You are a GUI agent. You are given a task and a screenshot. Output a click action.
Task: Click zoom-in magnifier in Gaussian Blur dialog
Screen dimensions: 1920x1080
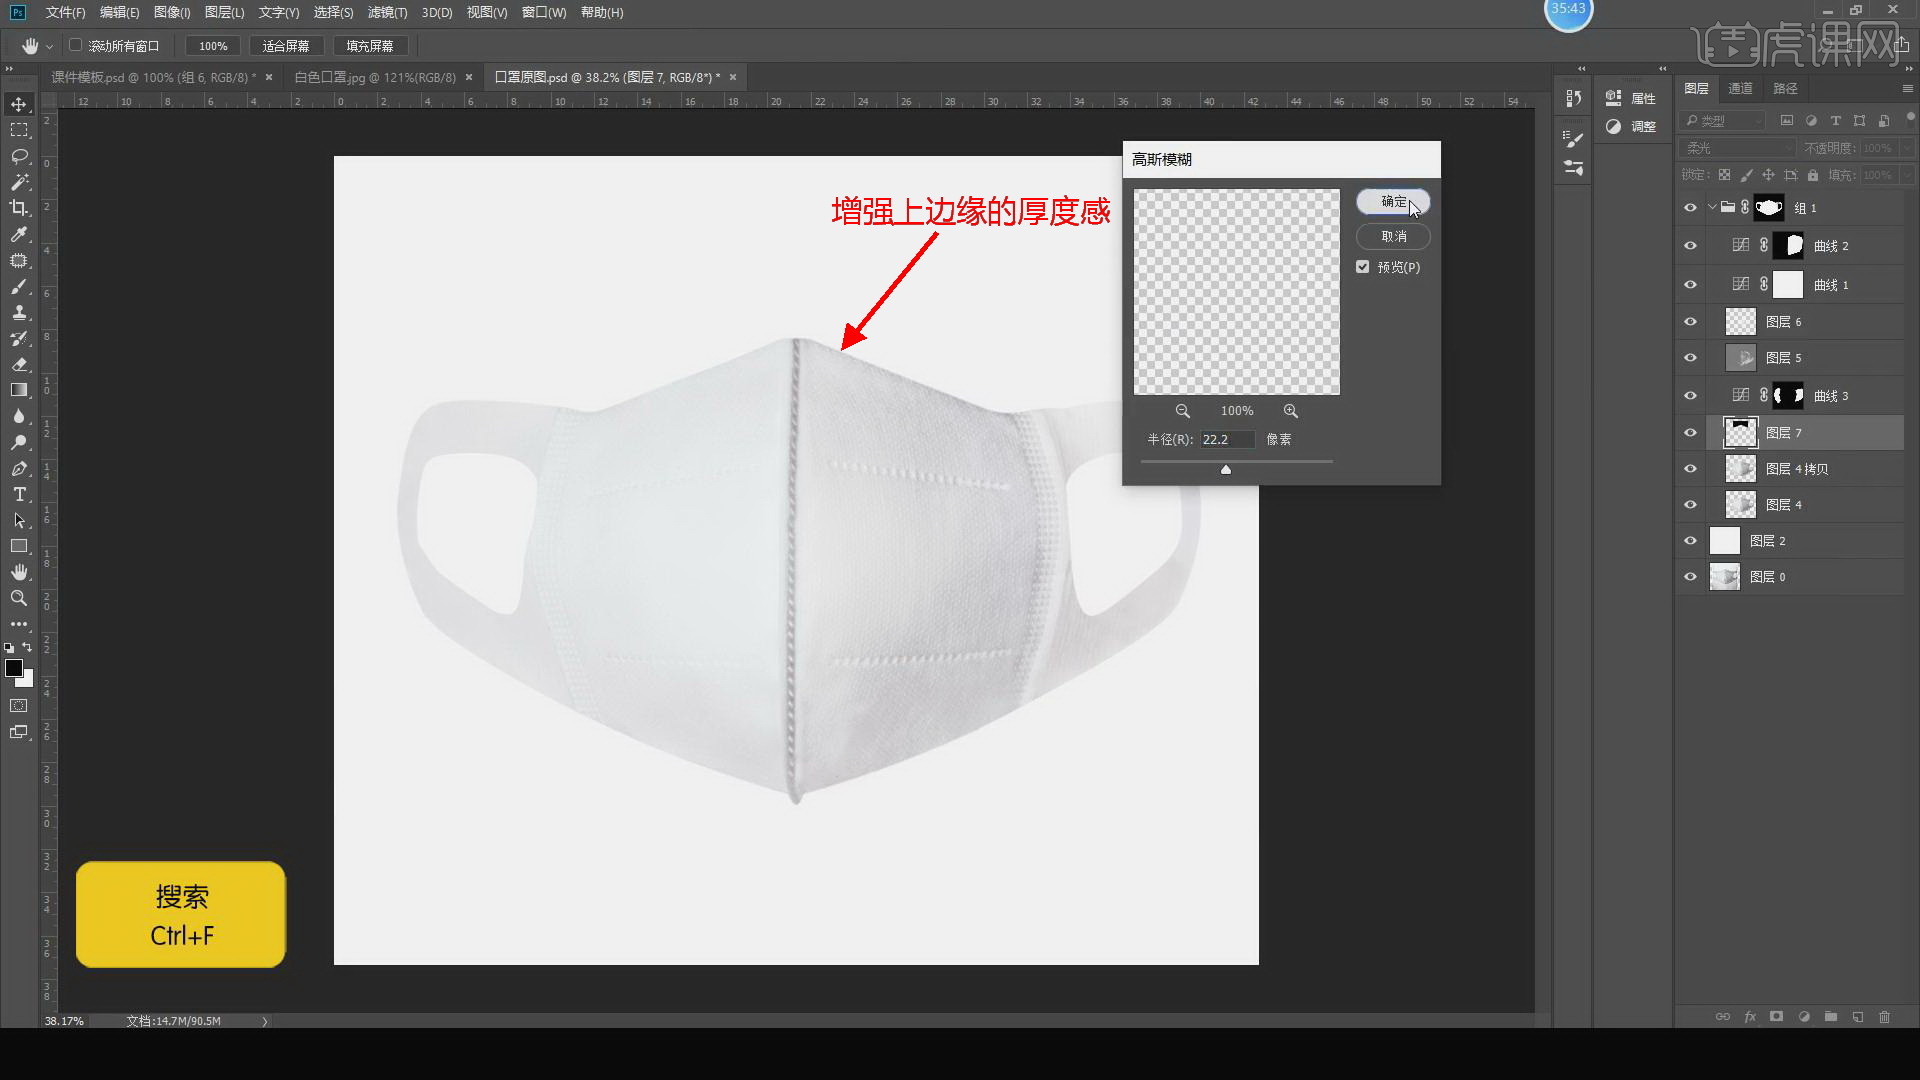click(x=1290, y=411)
